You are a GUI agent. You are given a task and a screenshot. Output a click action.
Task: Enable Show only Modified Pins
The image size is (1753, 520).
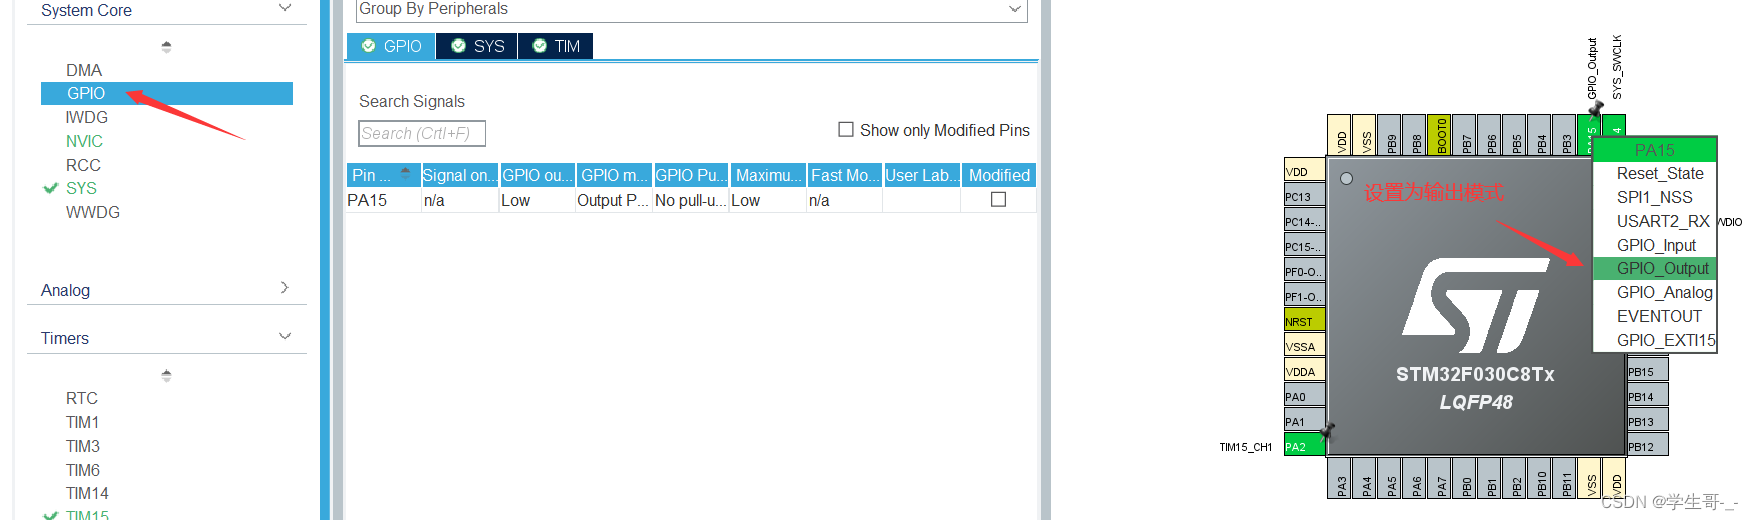[846, 130]
